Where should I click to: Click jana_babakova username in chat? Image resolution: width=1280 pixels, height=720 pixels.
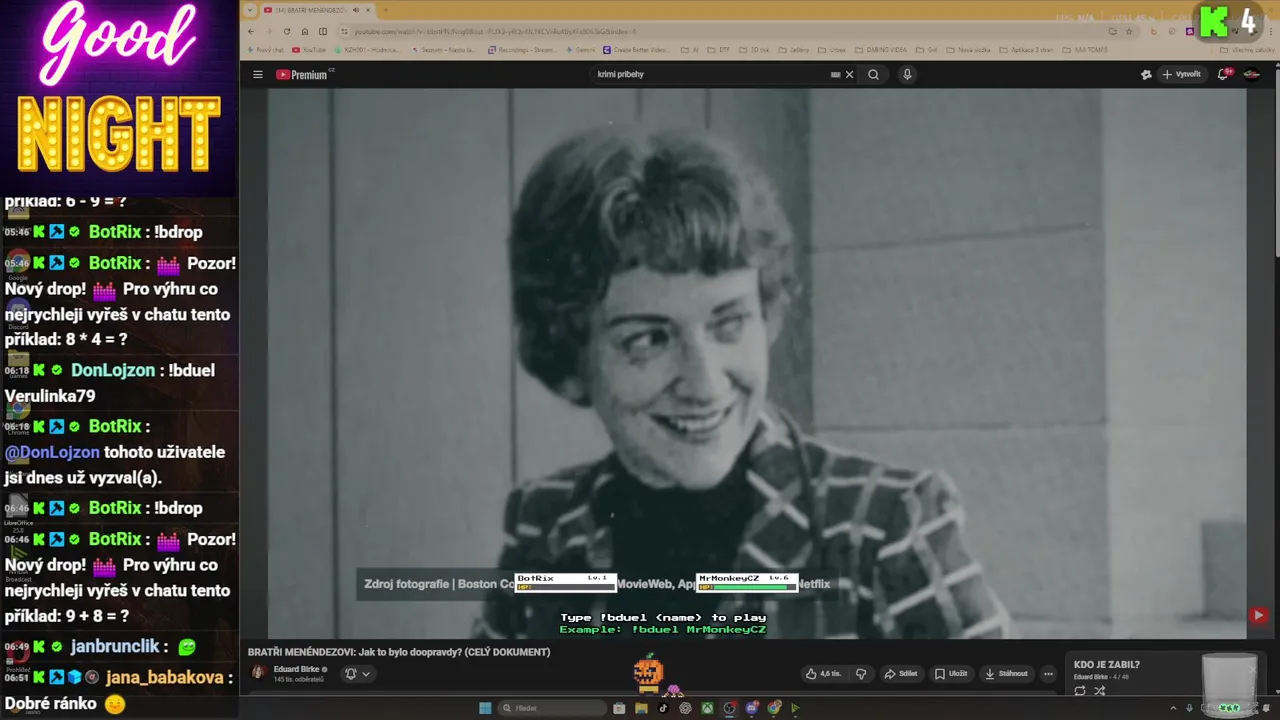click(165, 678)
